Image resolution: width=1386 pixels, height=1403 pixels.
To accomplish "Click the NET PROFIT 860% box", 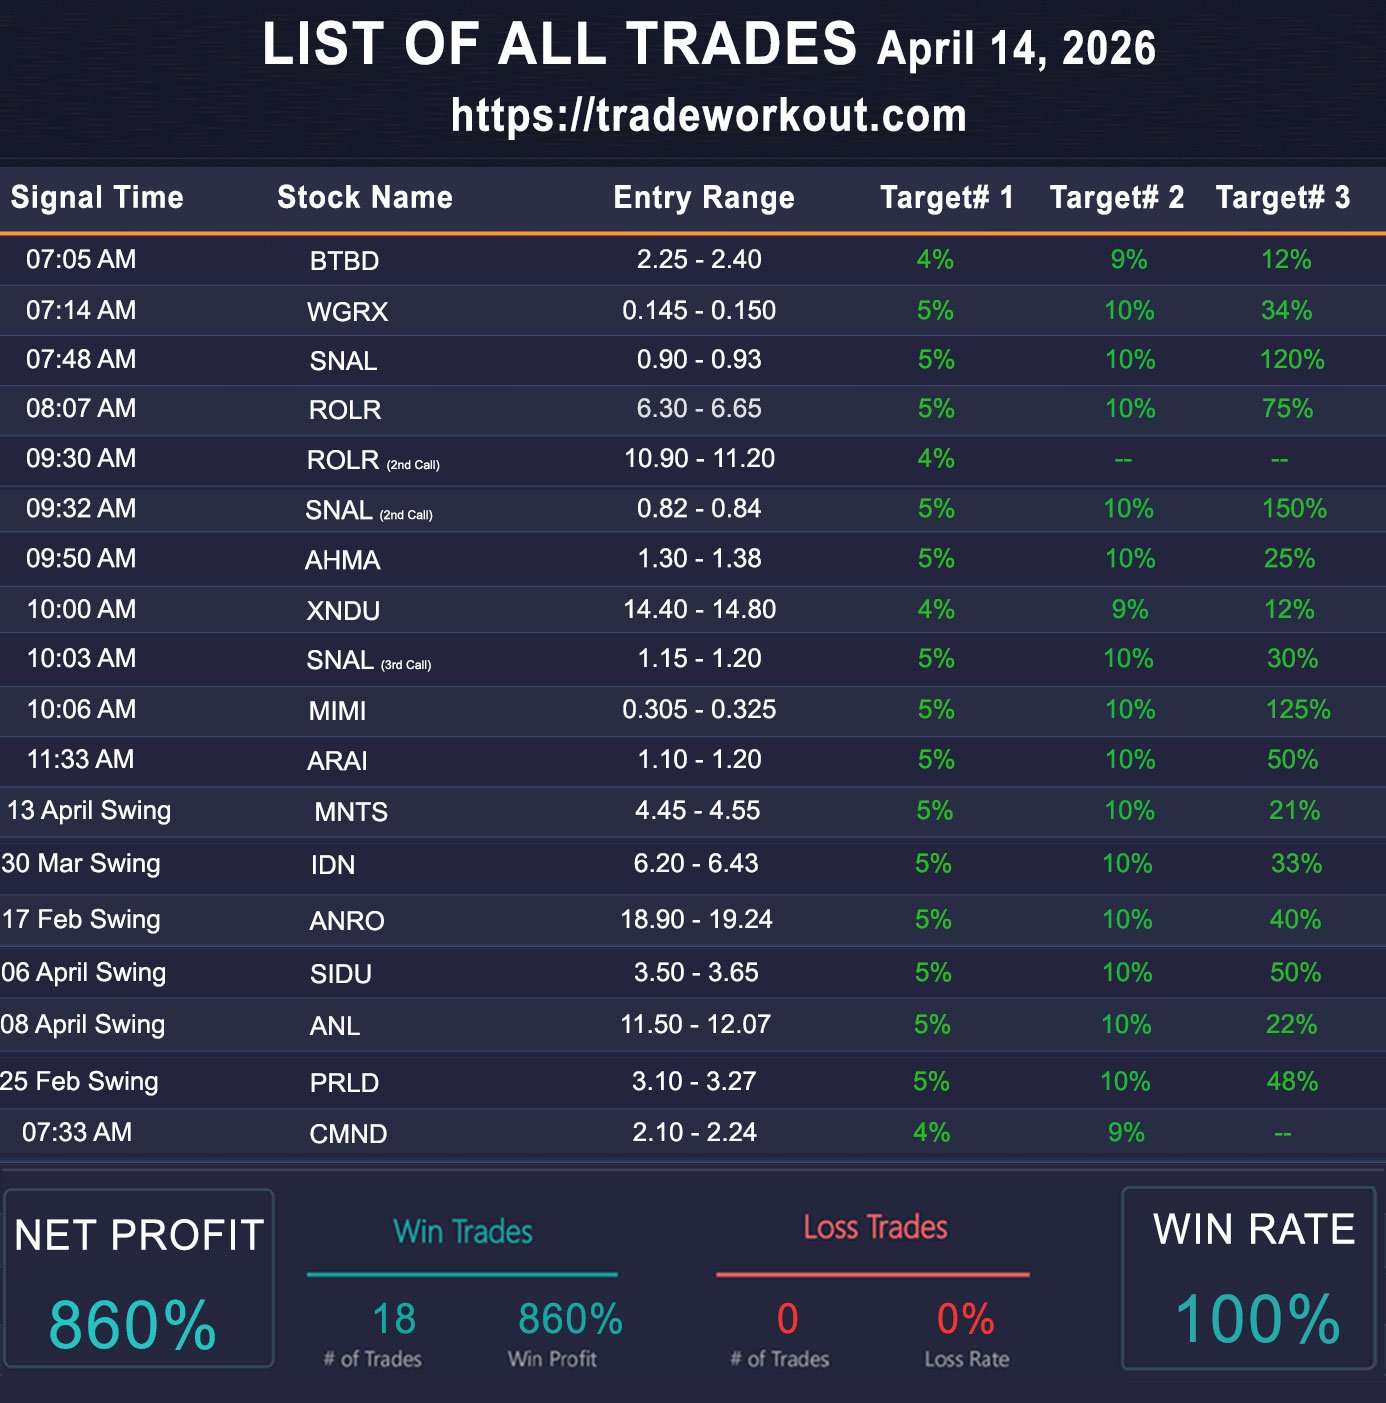I will (x=138, y=1278).
